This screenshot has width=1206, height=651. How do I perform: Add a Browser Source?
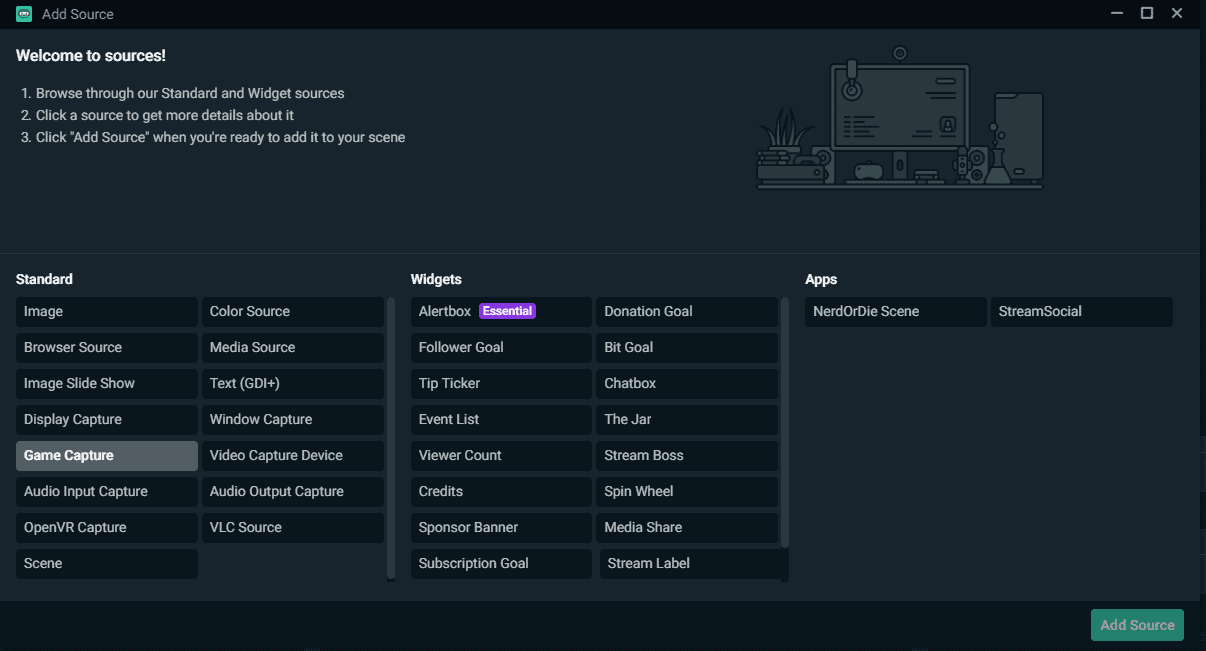[x=106, y=347]
